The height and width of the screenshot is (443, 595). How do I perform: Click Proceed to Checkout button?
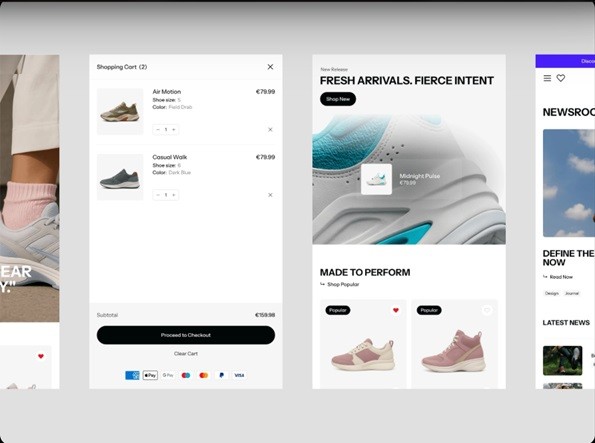pos(186,335)
